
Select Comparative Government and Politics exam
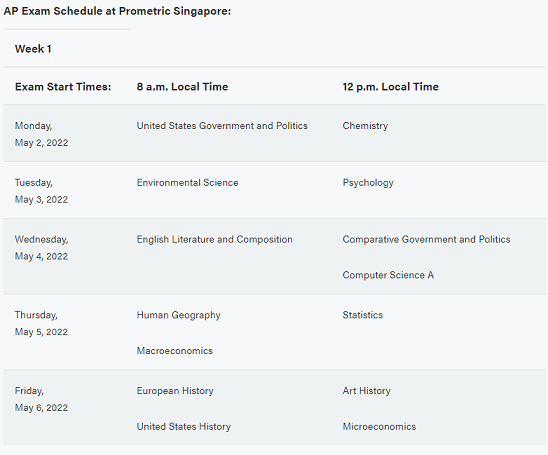426,239
